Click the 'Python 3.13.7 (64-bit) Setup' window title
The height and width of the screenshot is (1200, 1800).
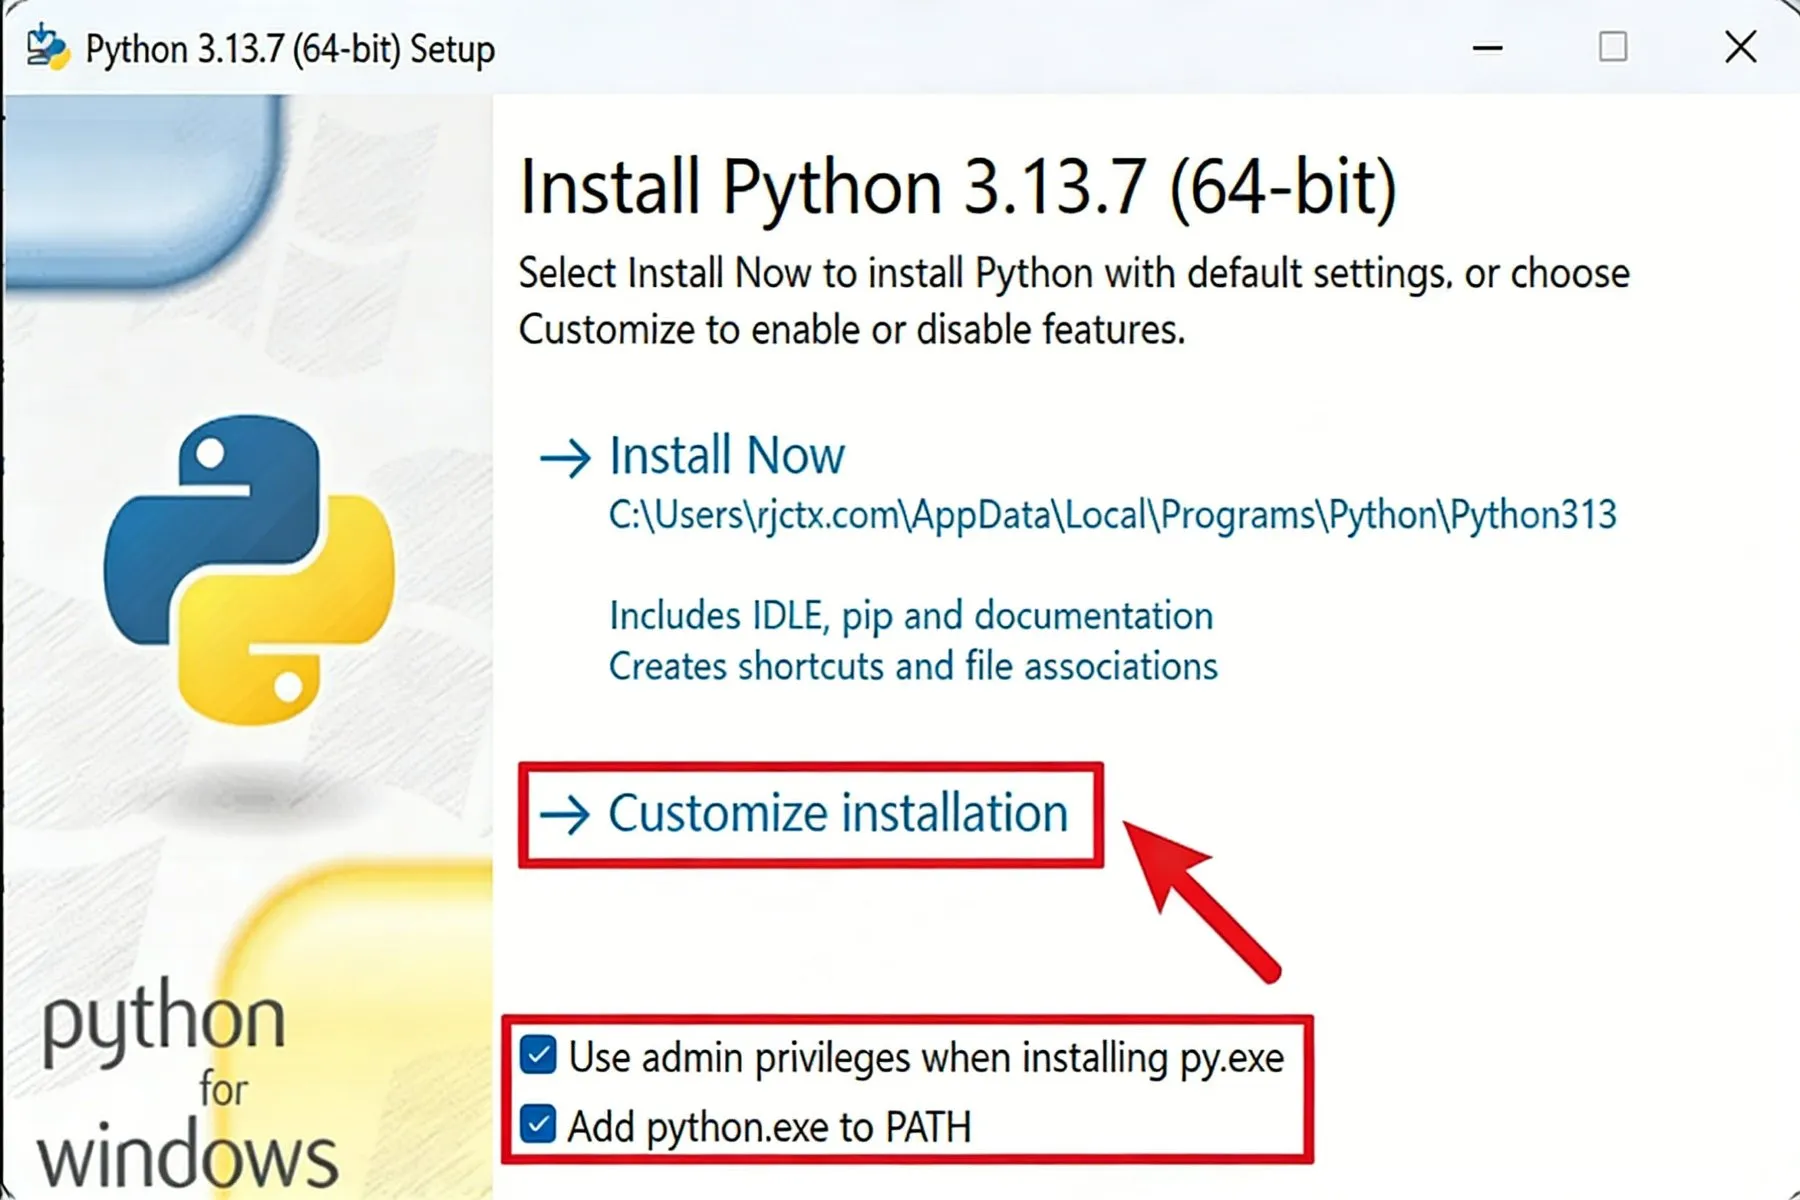click(x=290, y=49)
